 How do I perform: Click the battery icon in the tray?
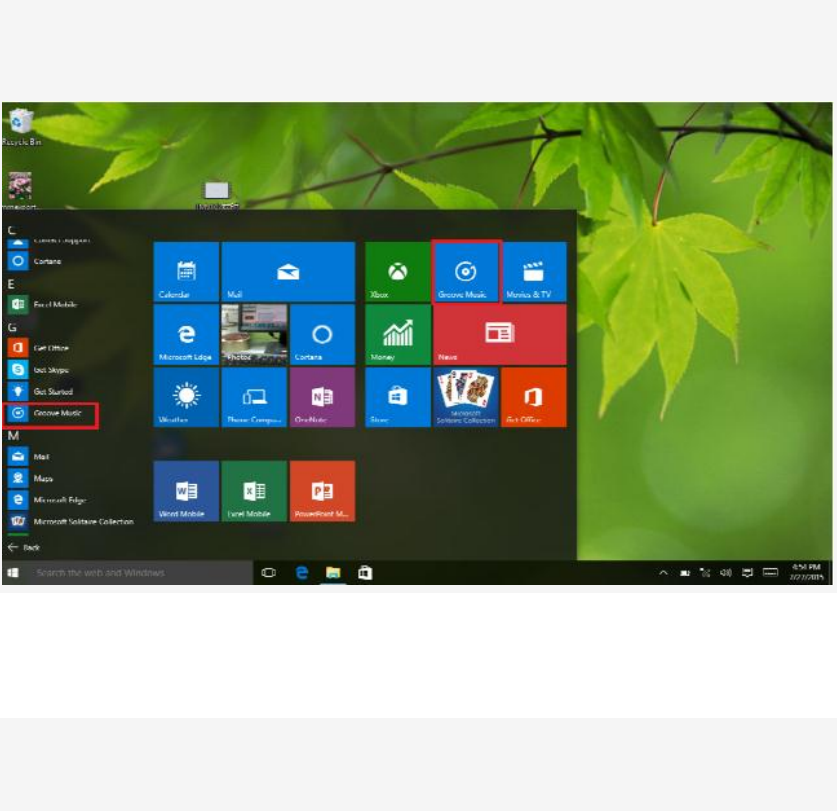point(685,573)
